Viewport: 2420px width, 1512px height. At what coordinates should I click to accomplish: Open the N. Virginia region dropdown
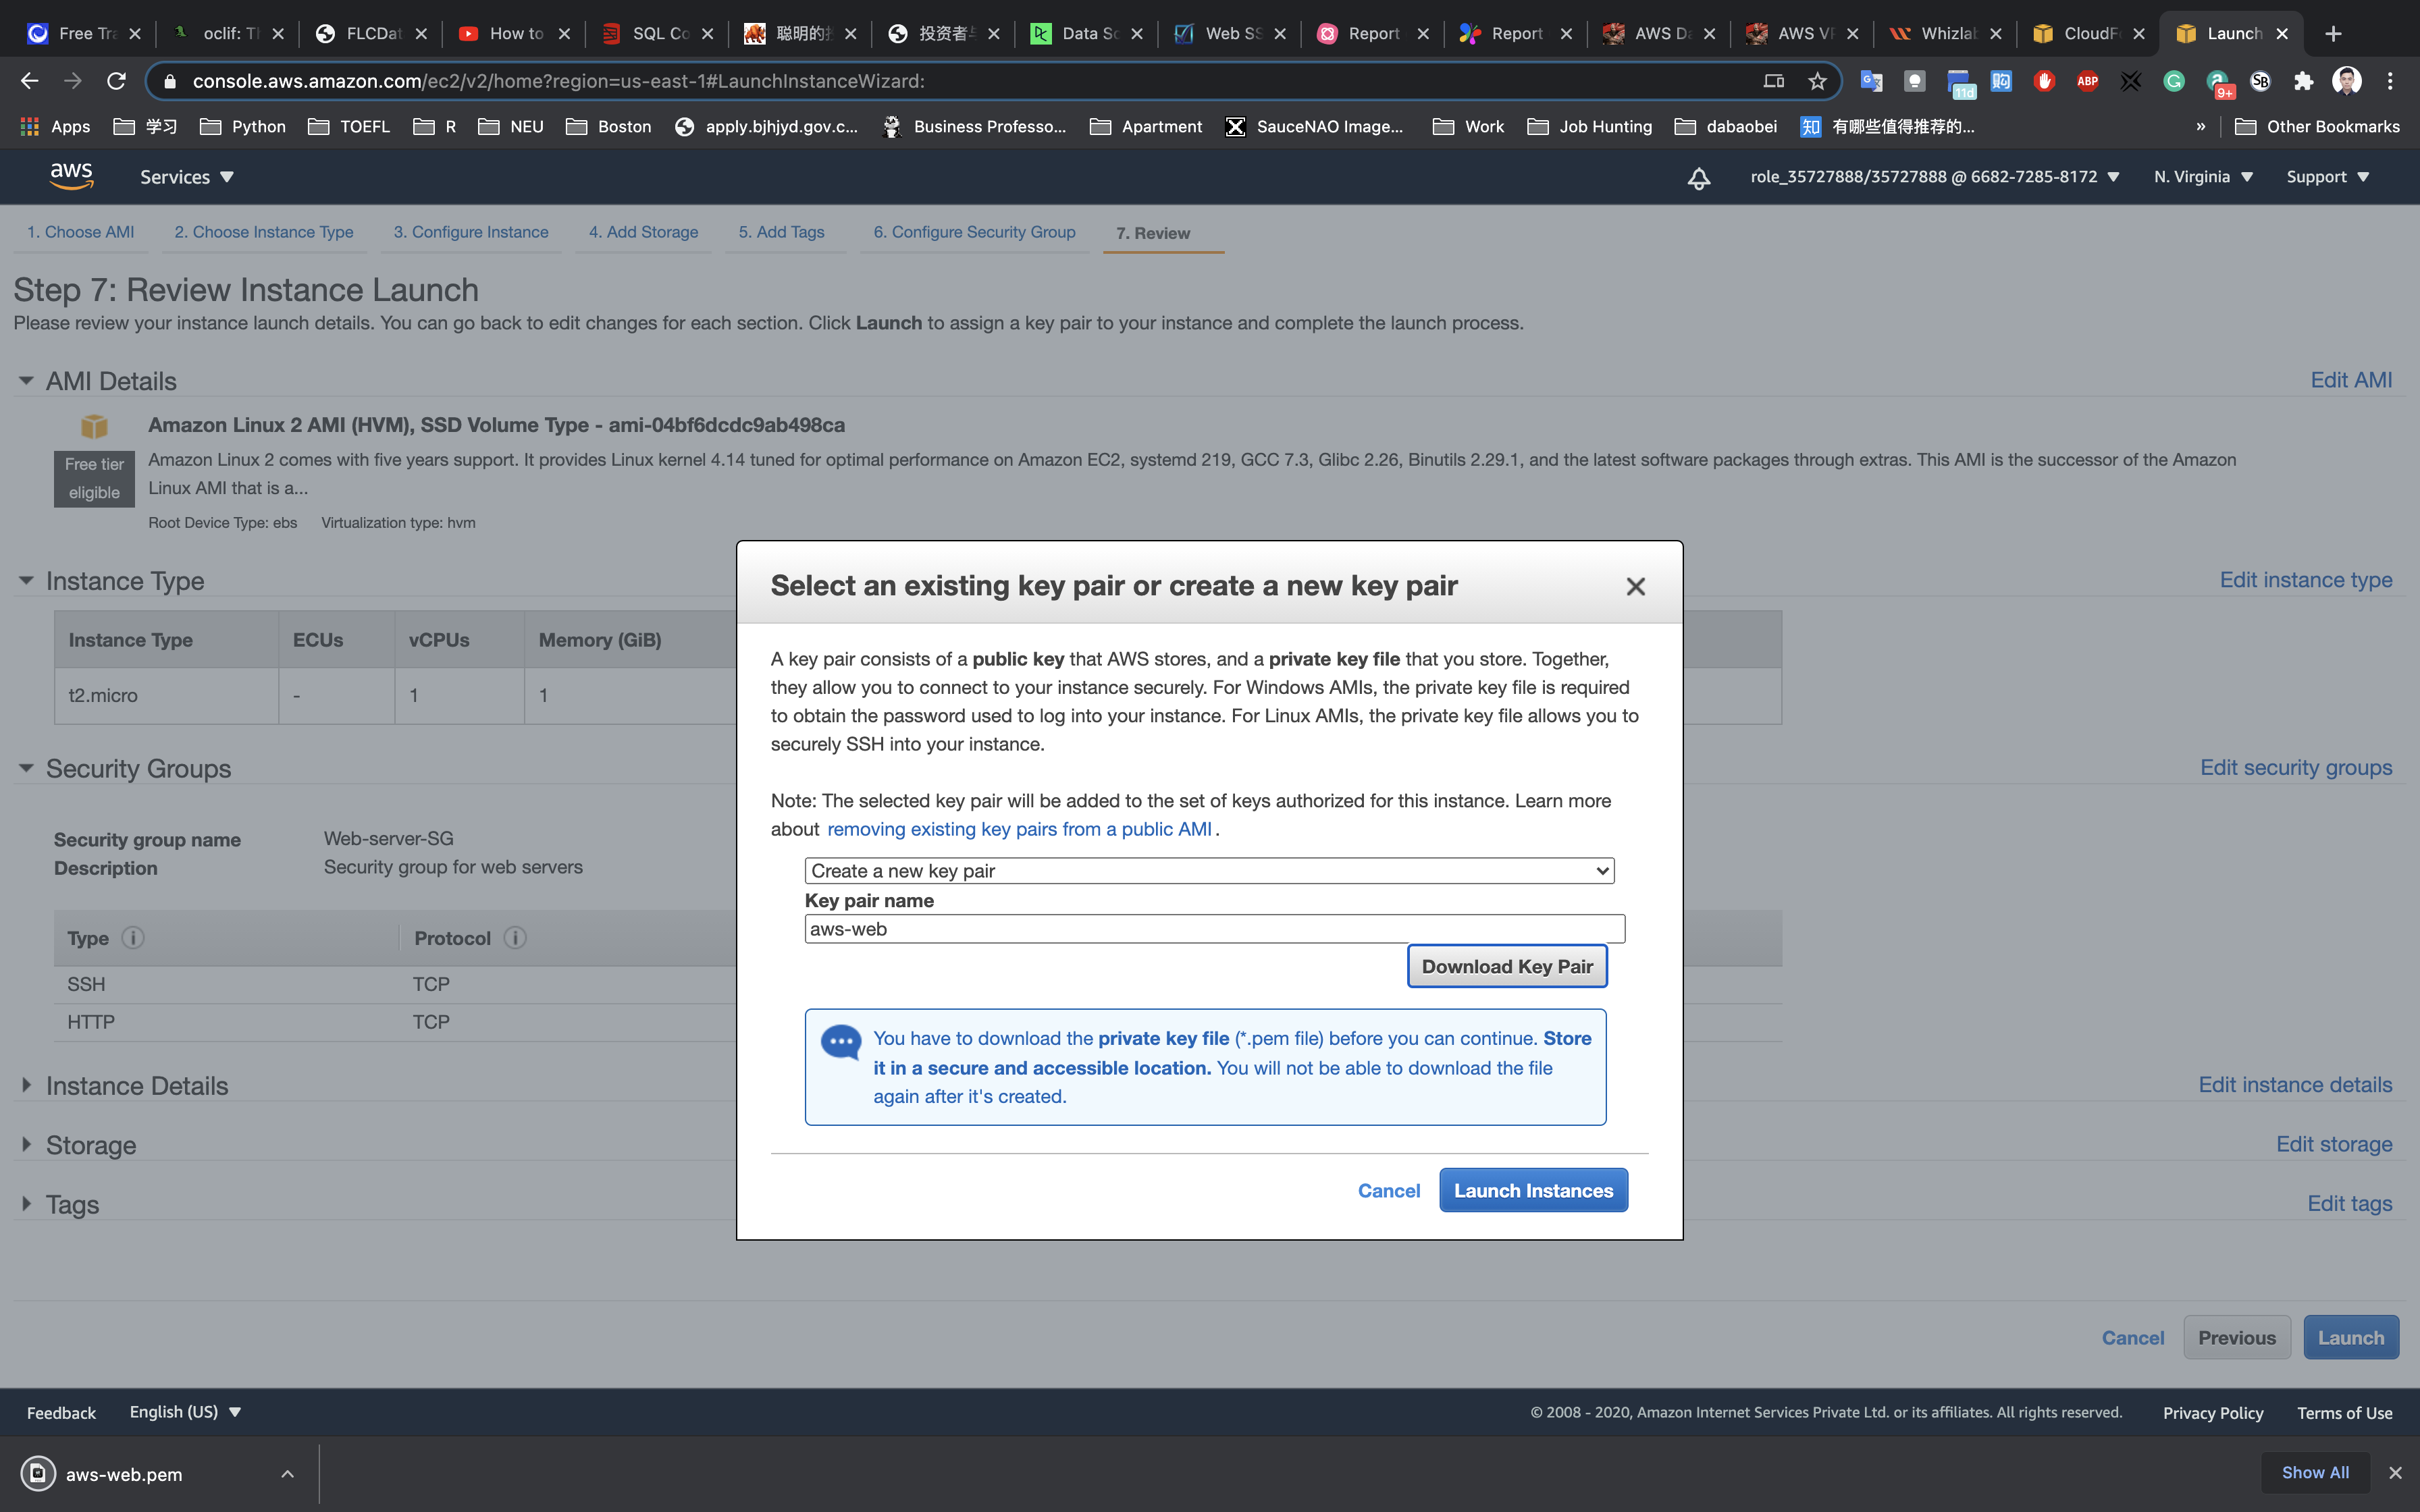tap(2203, 177)
